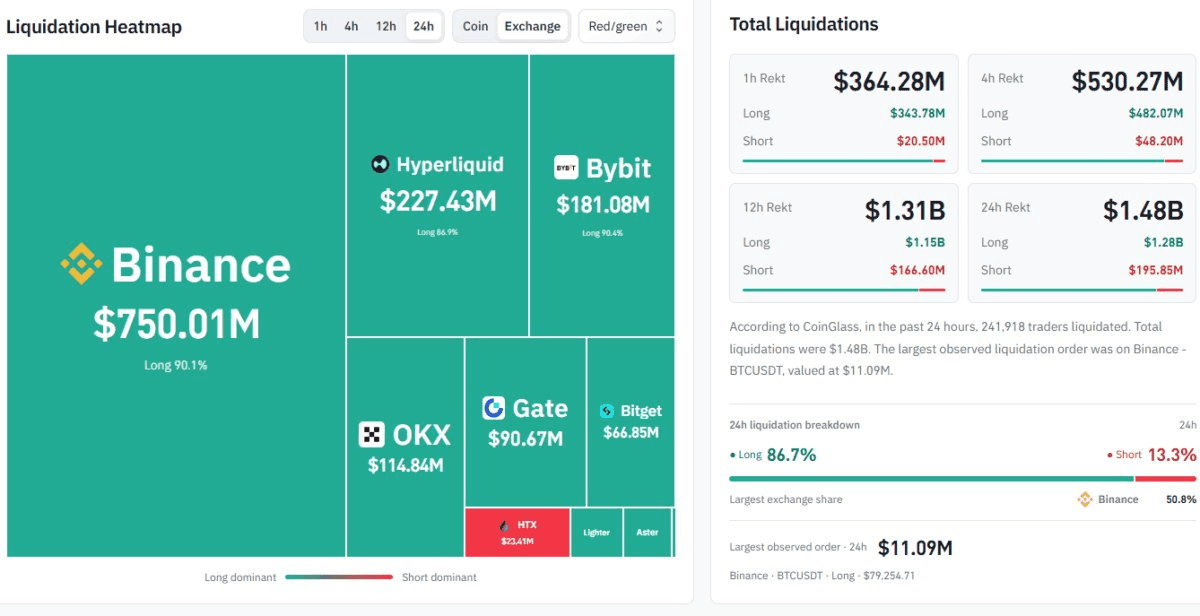
Task: Open the Lighter heatmap tile
Action: (597, 532)
